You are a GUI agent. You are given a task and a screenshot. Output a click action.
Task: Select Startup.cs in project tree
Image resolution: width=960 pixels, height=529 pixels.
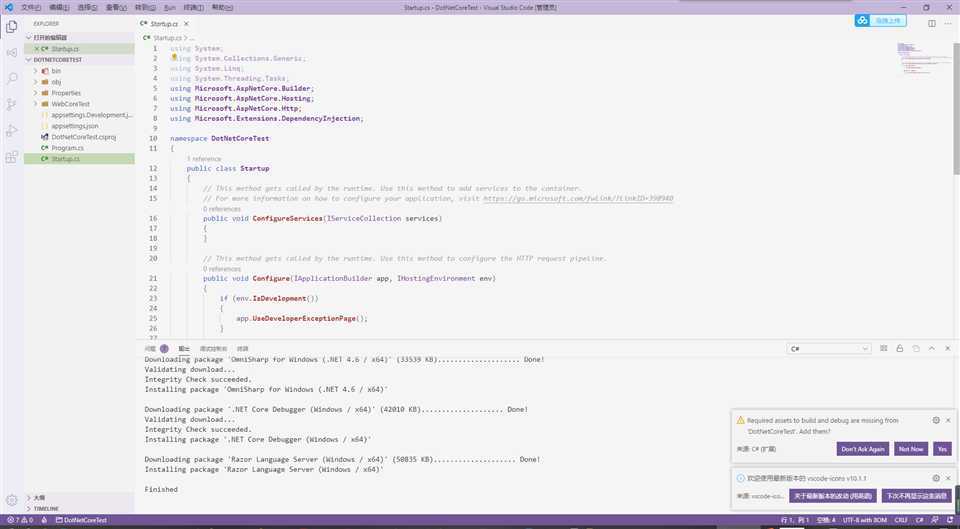[x=80, y=159]
